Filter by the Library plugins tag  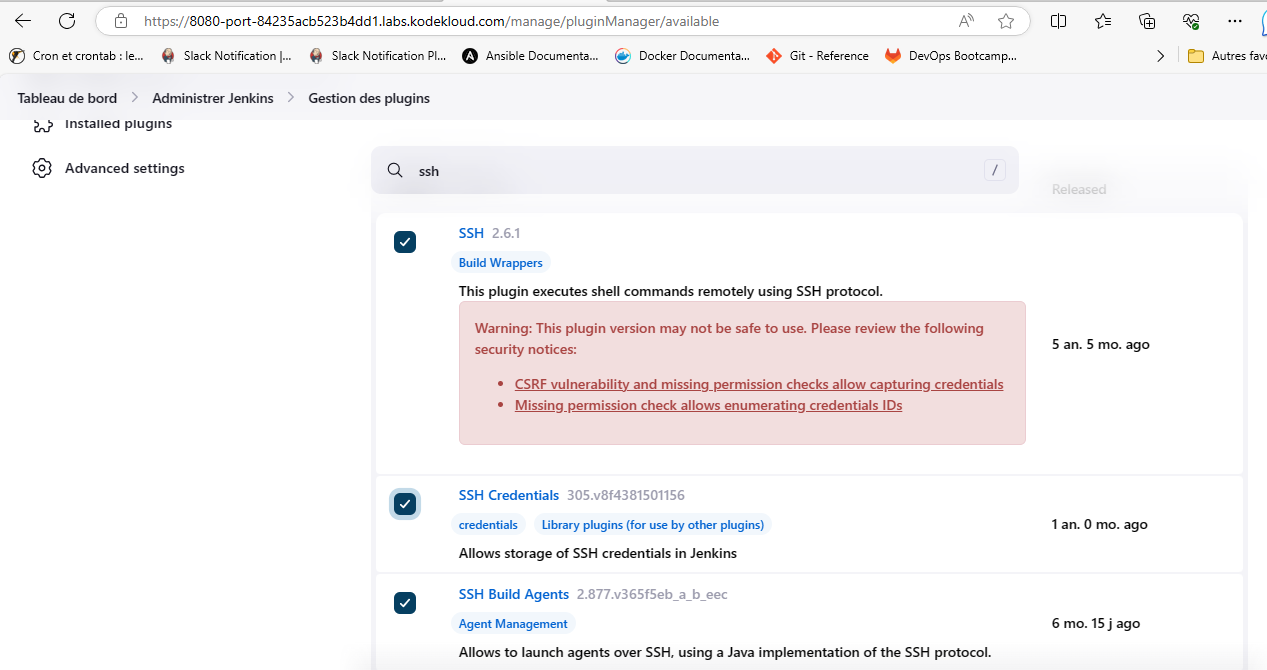653,525
